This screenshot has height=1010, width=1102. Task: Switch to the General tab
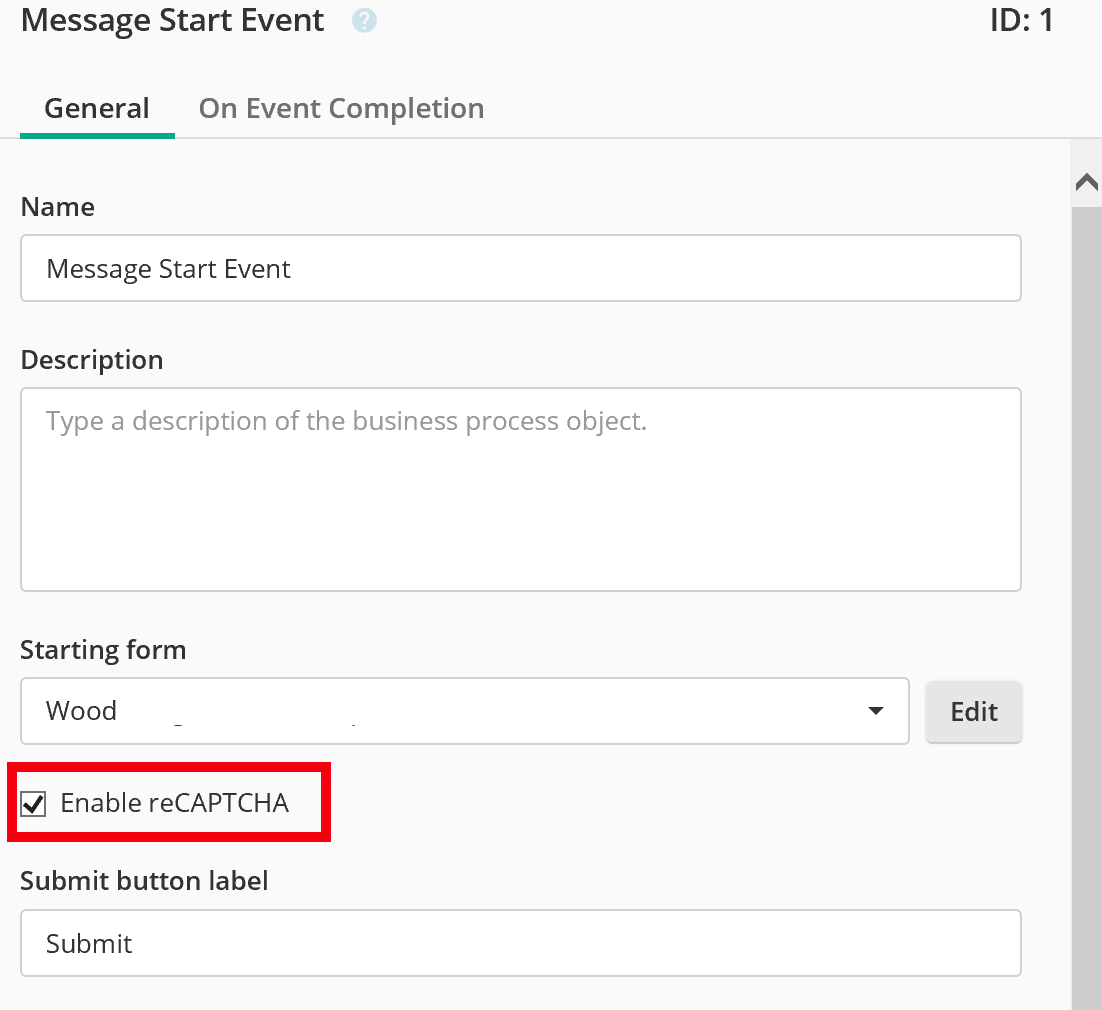click(97, 108)
